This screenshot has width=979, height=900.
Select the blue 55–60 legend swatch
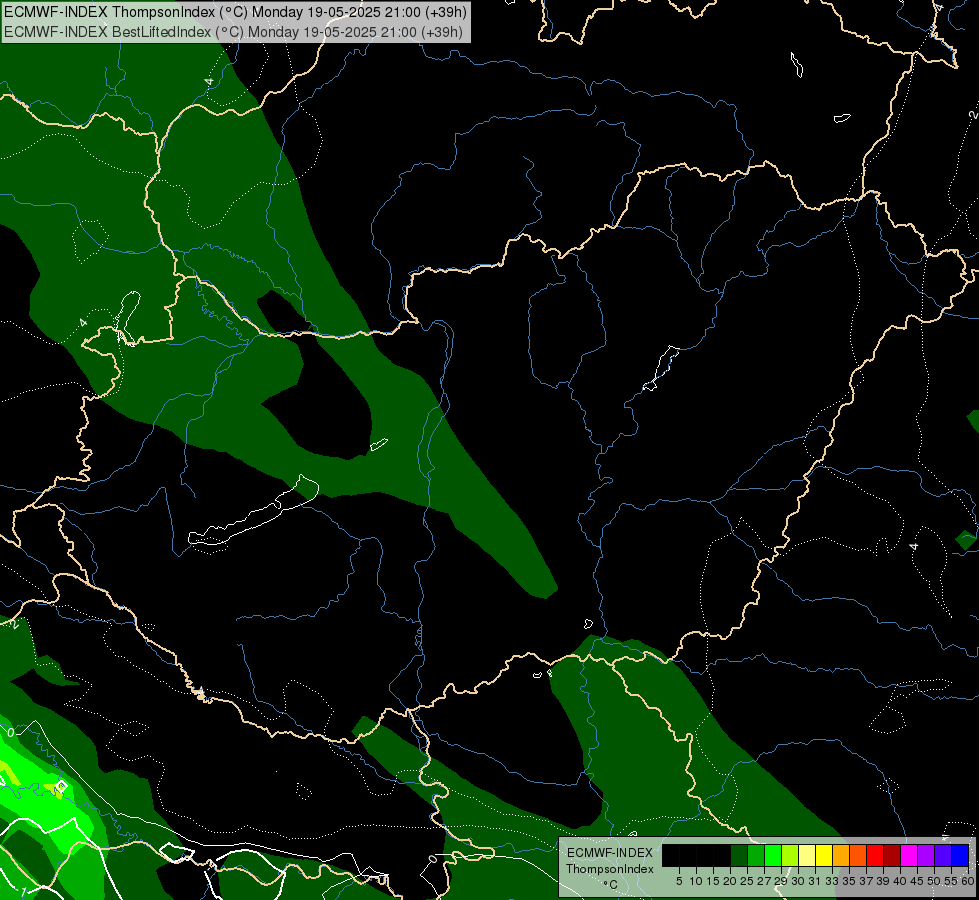pyautogui.click(x=960, y=855)
